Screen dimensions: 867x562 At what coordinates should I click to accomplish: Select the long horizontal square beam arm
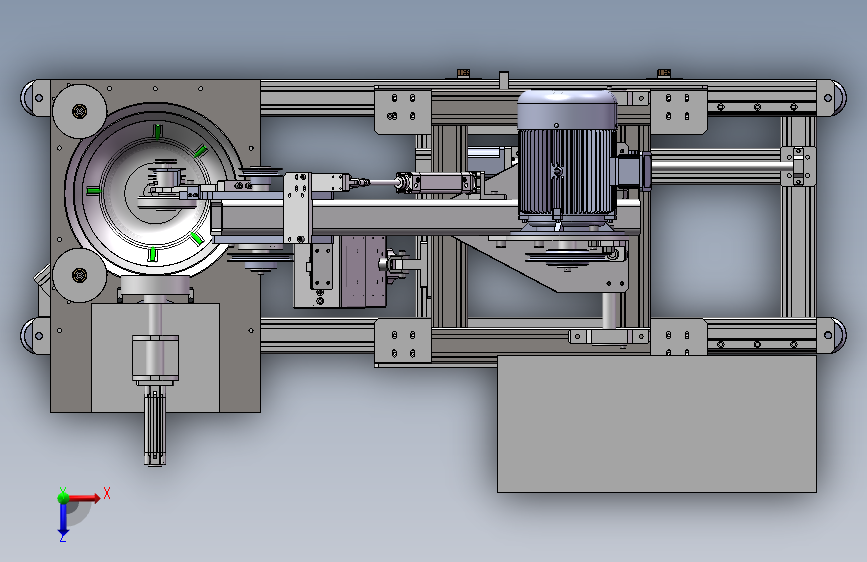425,218
